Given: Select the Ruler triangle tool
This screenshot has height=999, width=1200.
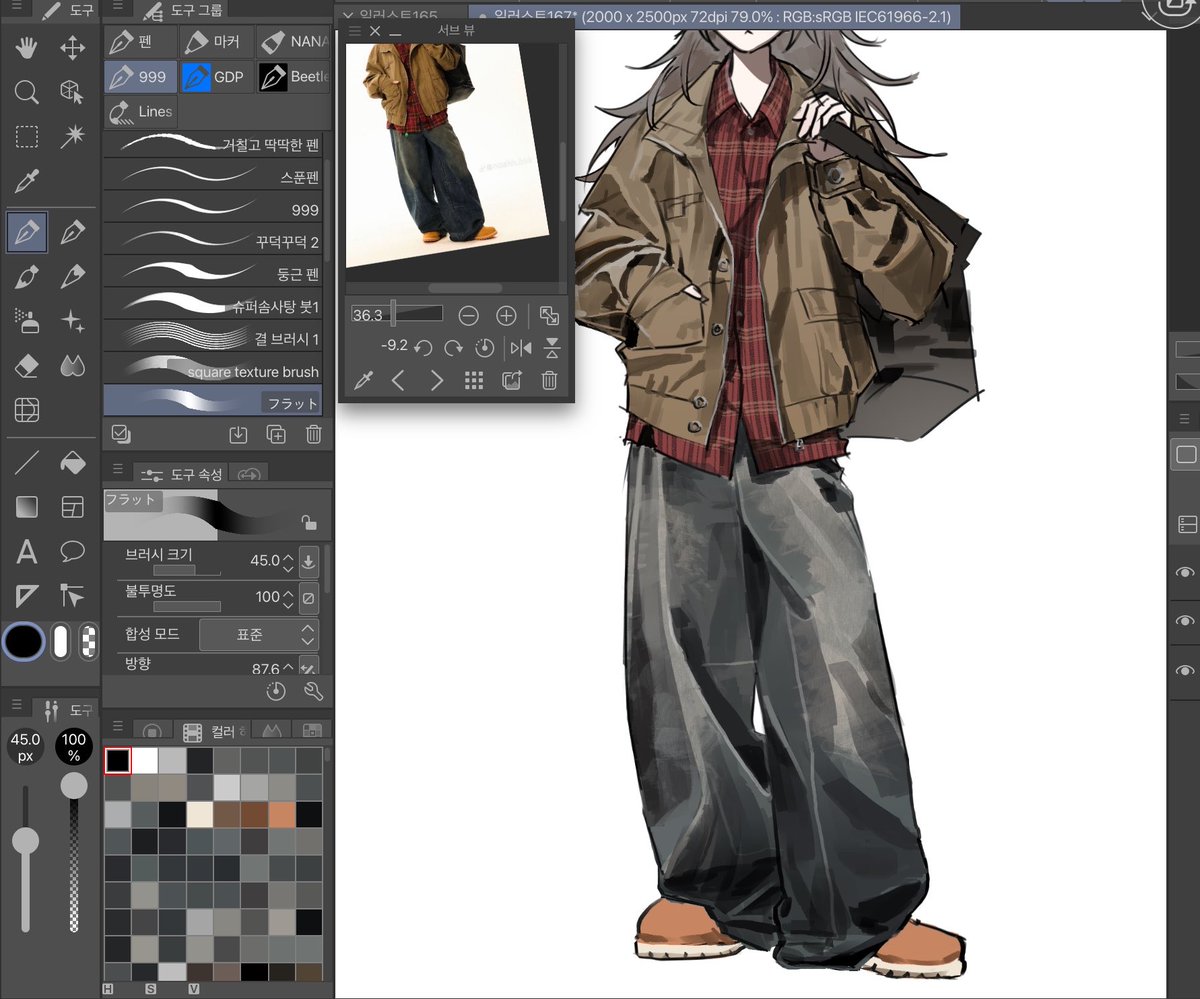Looking at the screenshot, I should point(27,596).
